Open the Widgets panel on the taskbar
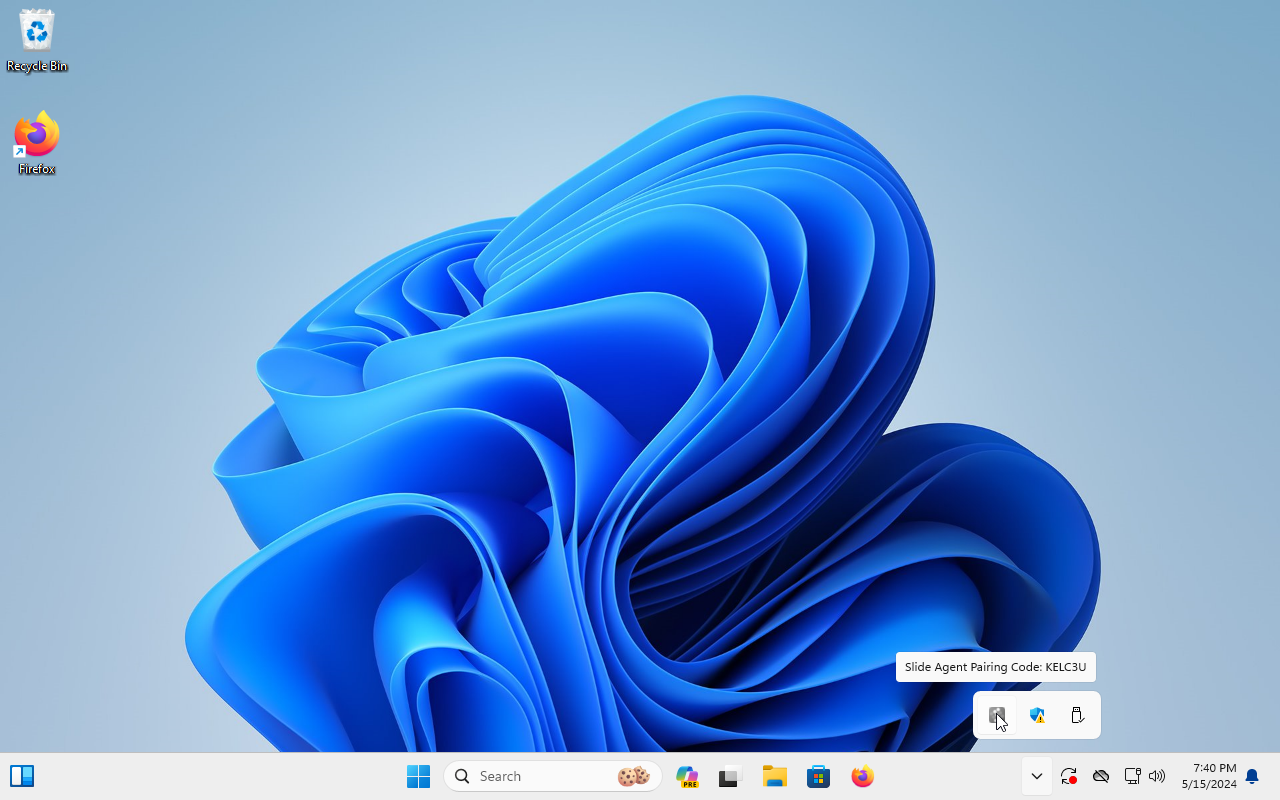The height and width of the screenshot is (800, 1280). click(x=22, y=776)
